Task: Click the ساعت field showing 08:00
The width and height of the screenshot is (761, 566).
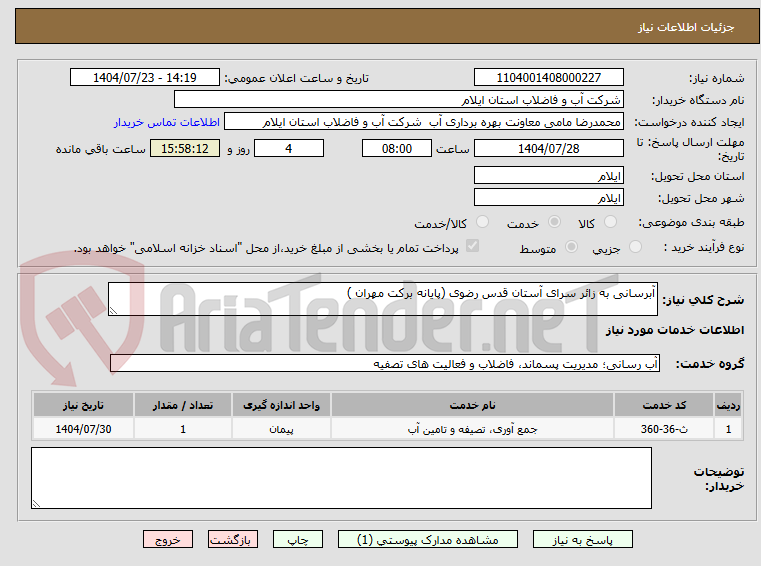Action: coord(397,148)
